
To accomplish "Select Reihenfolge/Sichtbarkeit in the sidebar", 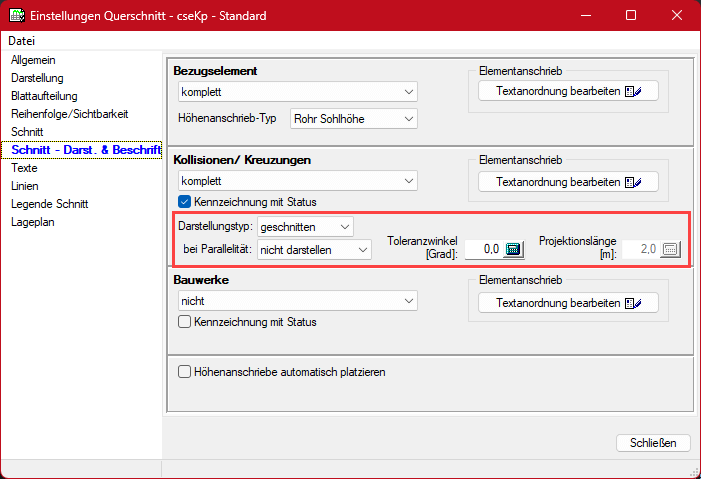I will [x=69, y=114].
